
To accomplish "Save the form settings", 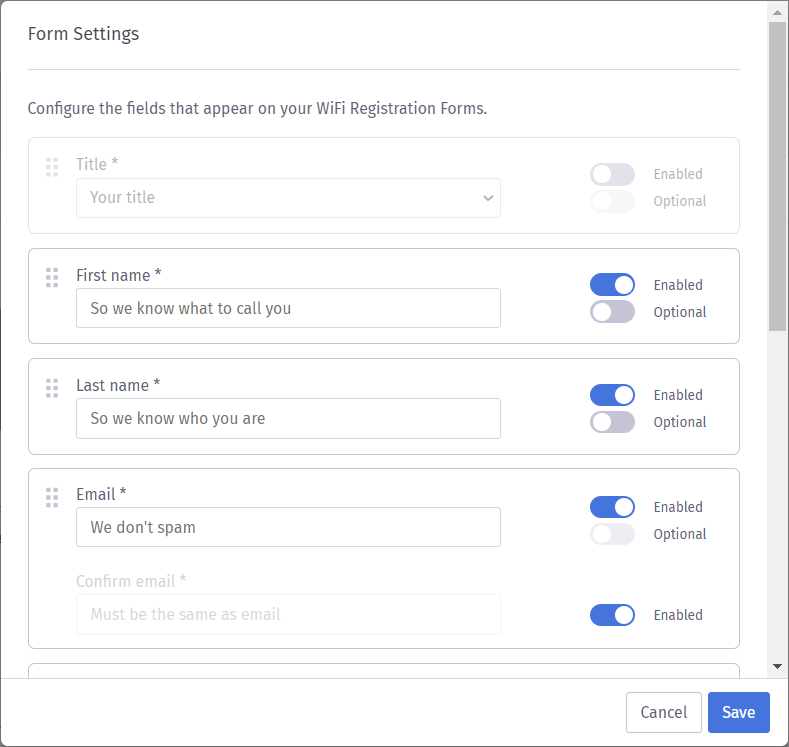I will point(739,712).
